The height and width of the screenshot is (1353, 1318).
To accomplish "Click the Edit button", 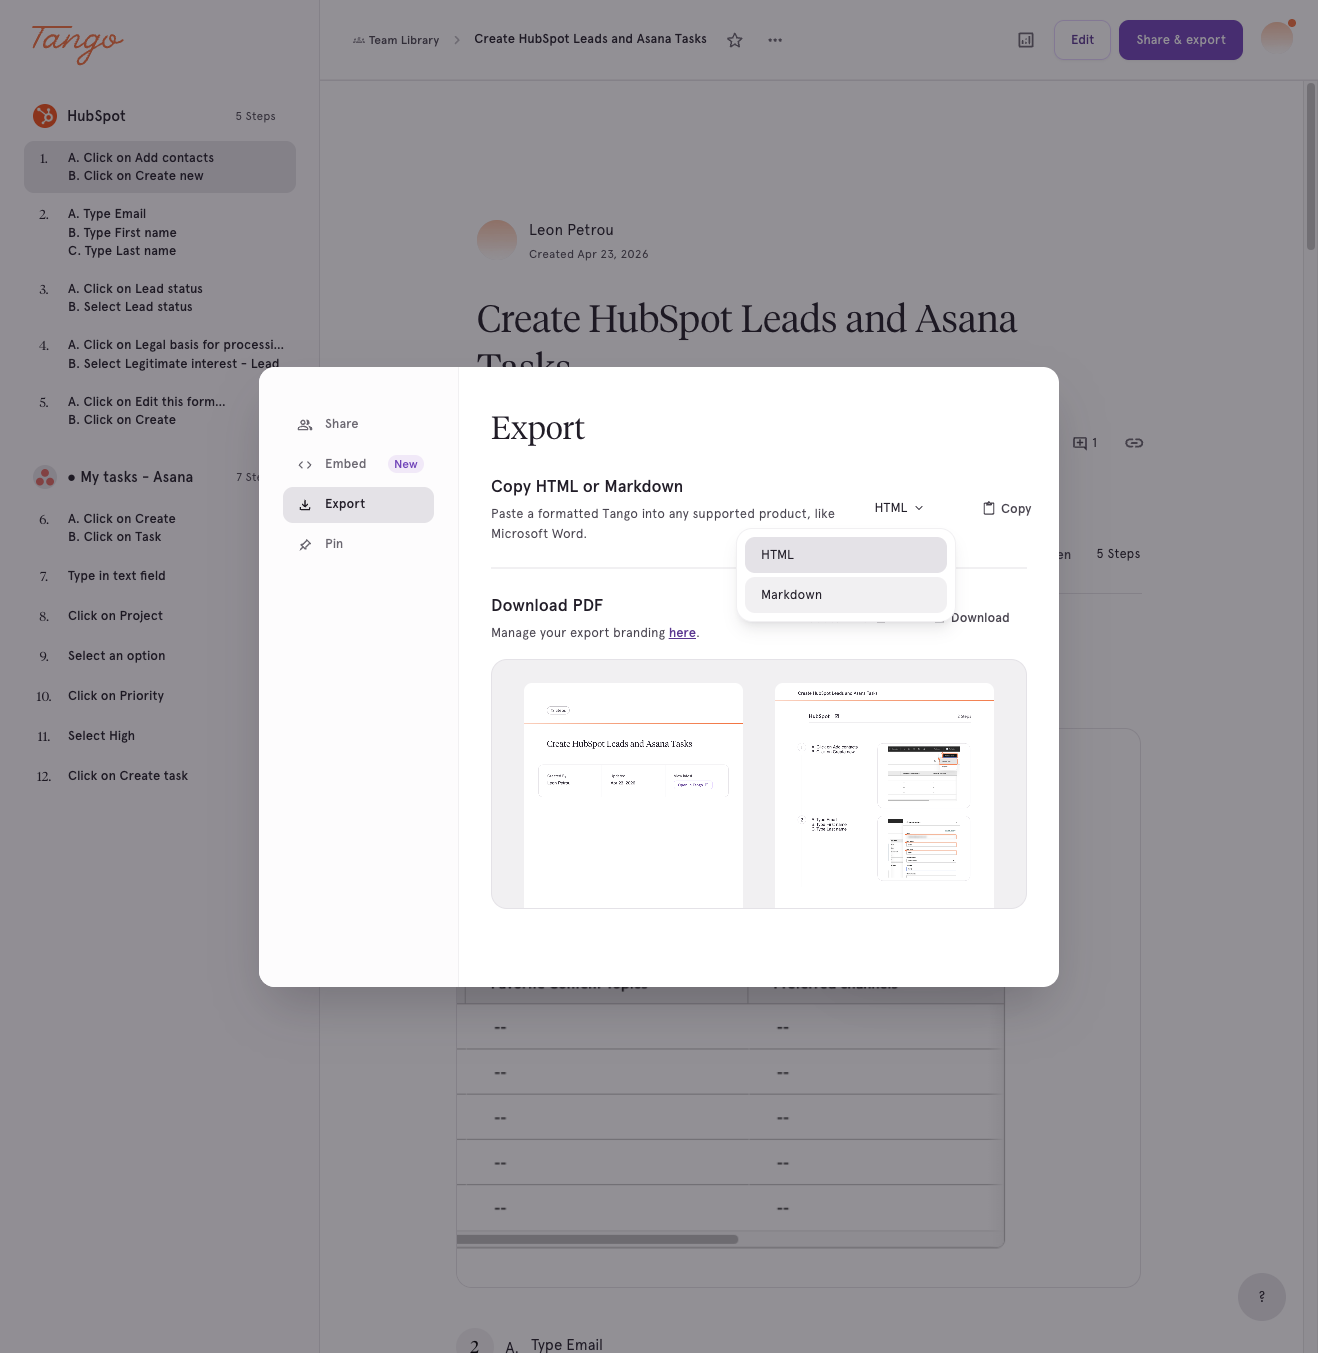I will tap(1082, 40).
